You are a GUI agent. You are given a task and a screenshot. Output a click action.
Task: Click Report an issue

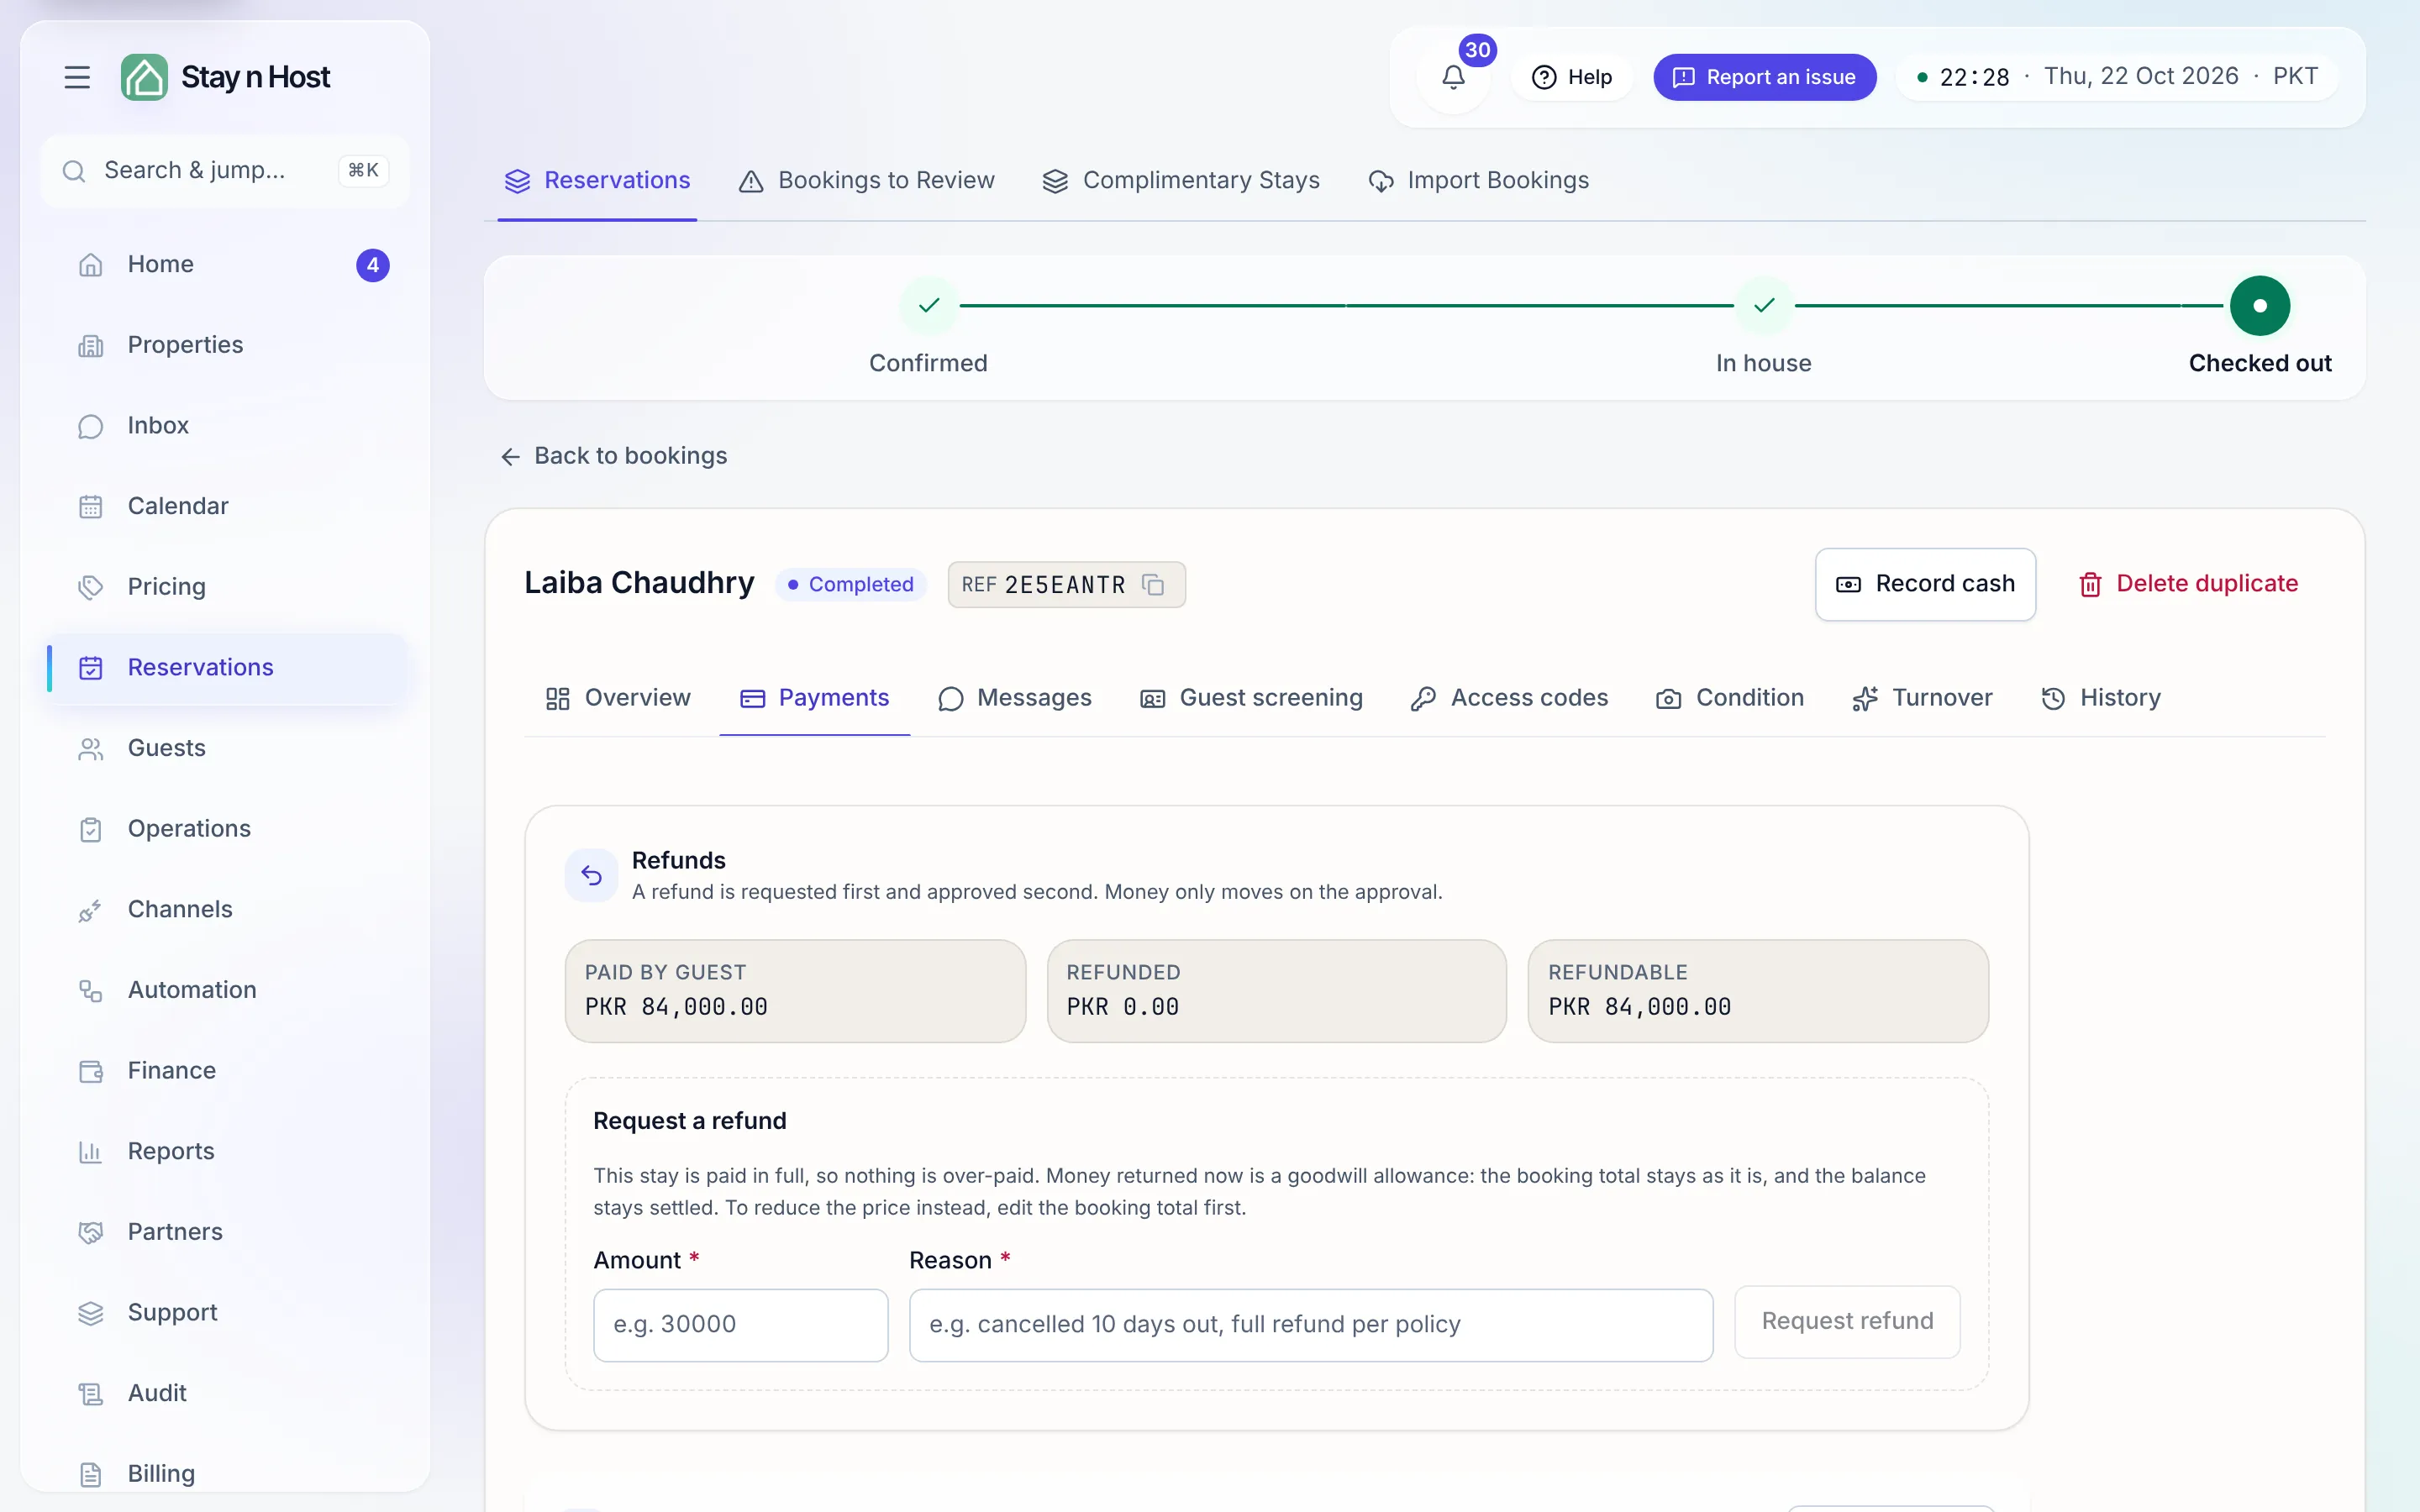click(1764, 77)
